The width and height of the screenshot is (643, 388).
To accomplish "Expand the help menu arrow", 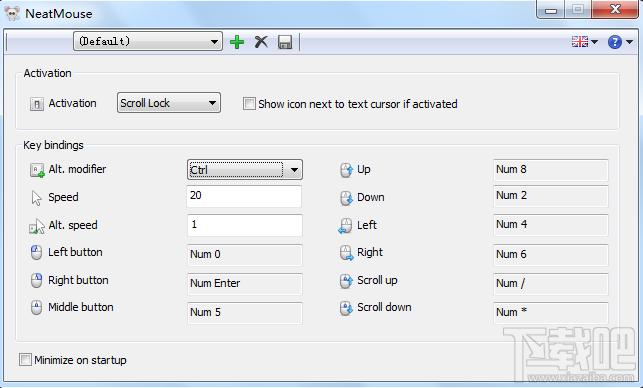I will click(x=629, y=42).
